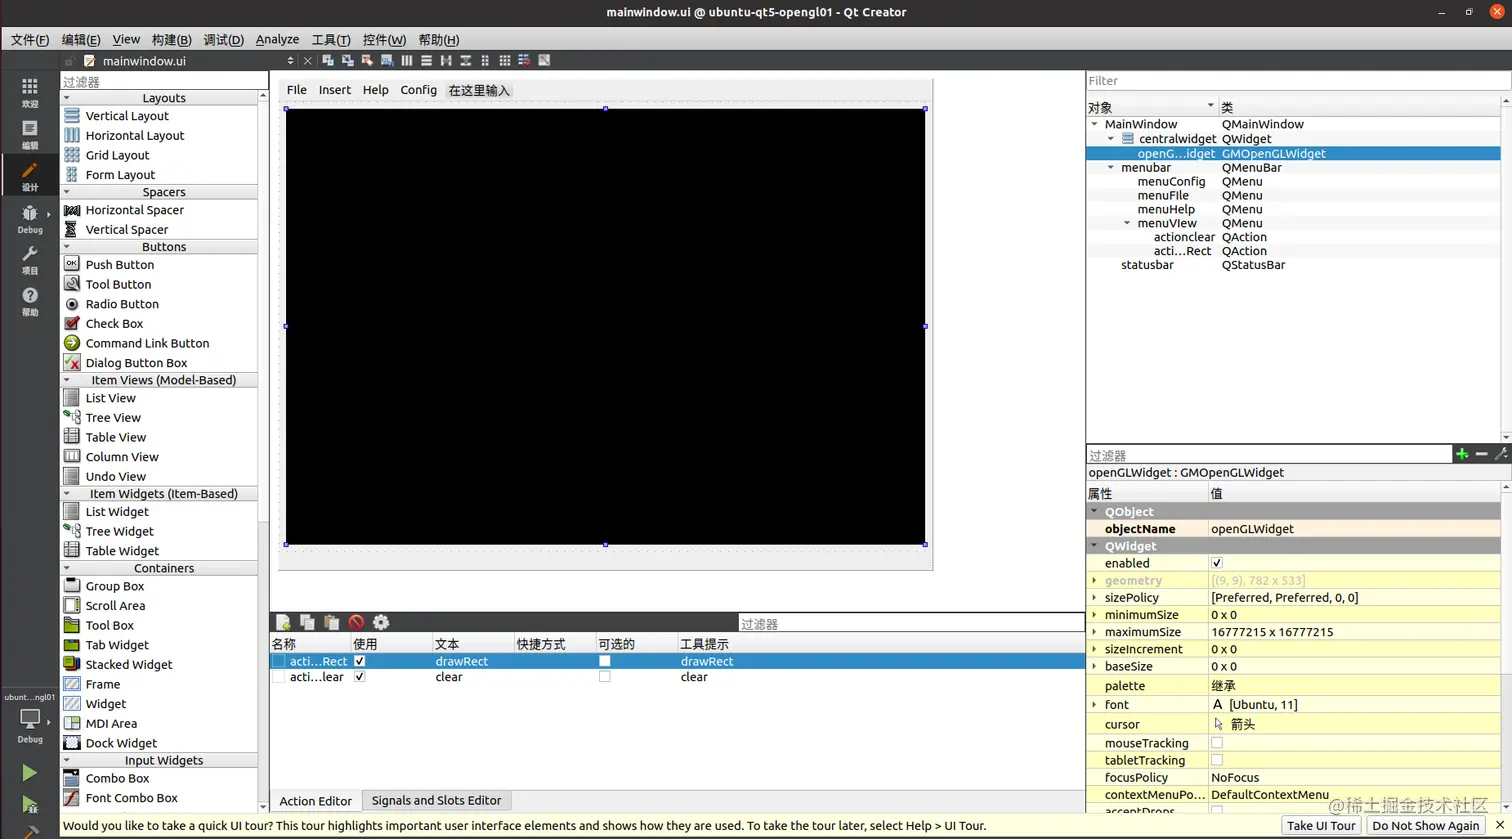
Task: Switch to Design (设计) mode in sidebar
Action: coord(30,176)
